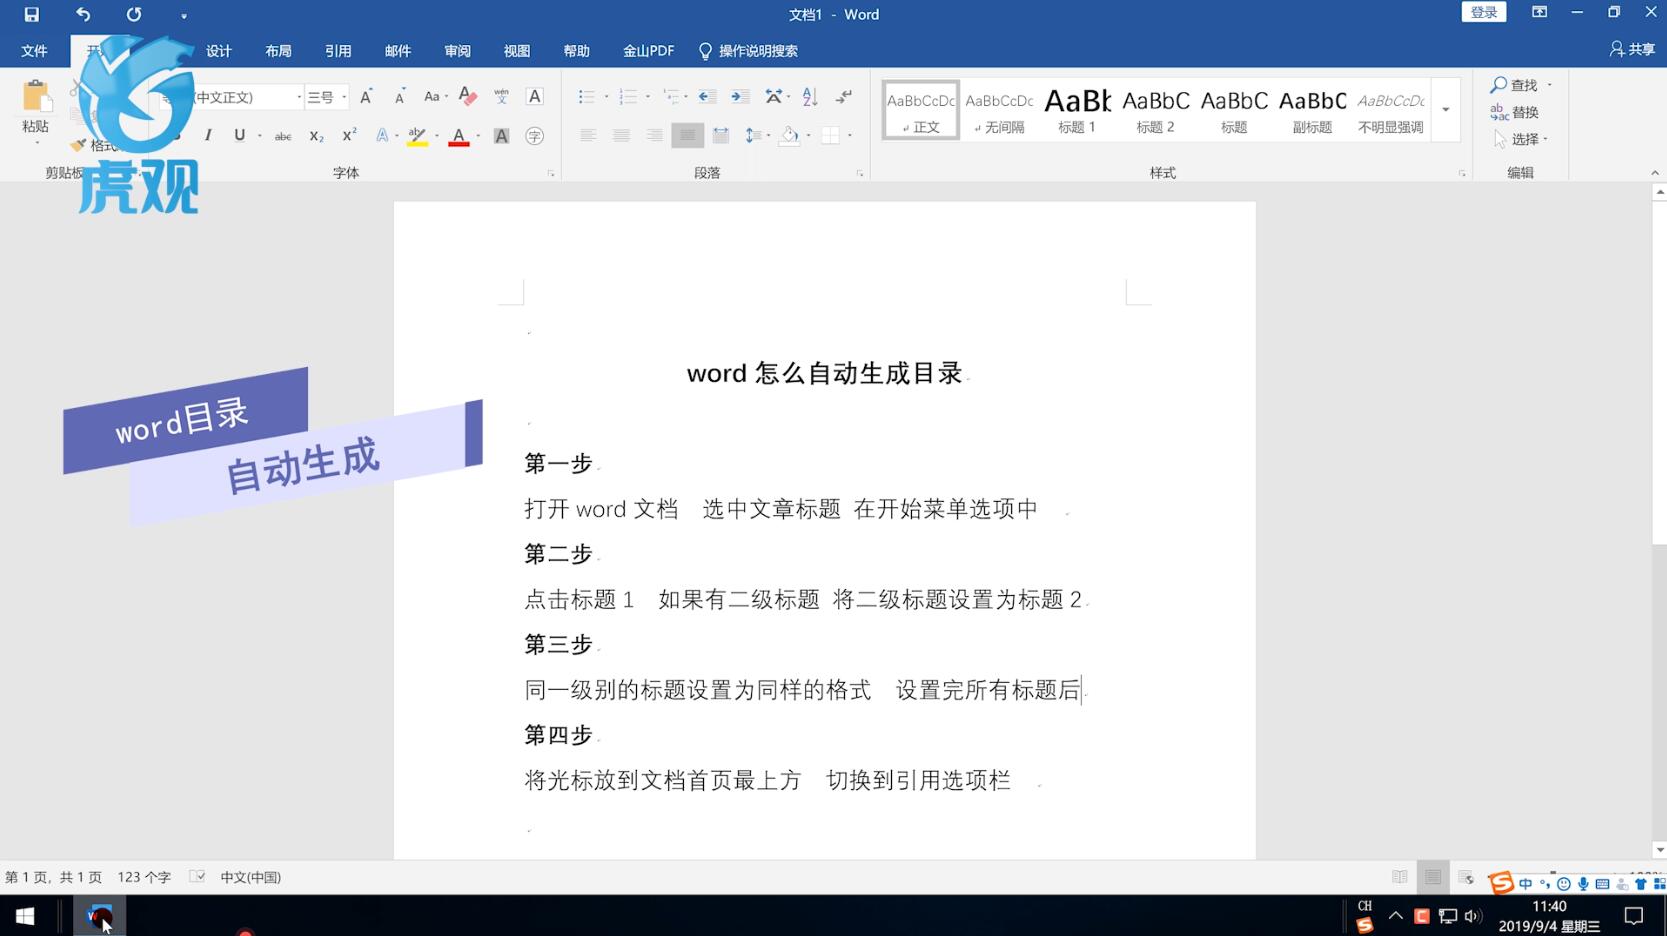Toggle italic formatting

(x=208, y=135)
